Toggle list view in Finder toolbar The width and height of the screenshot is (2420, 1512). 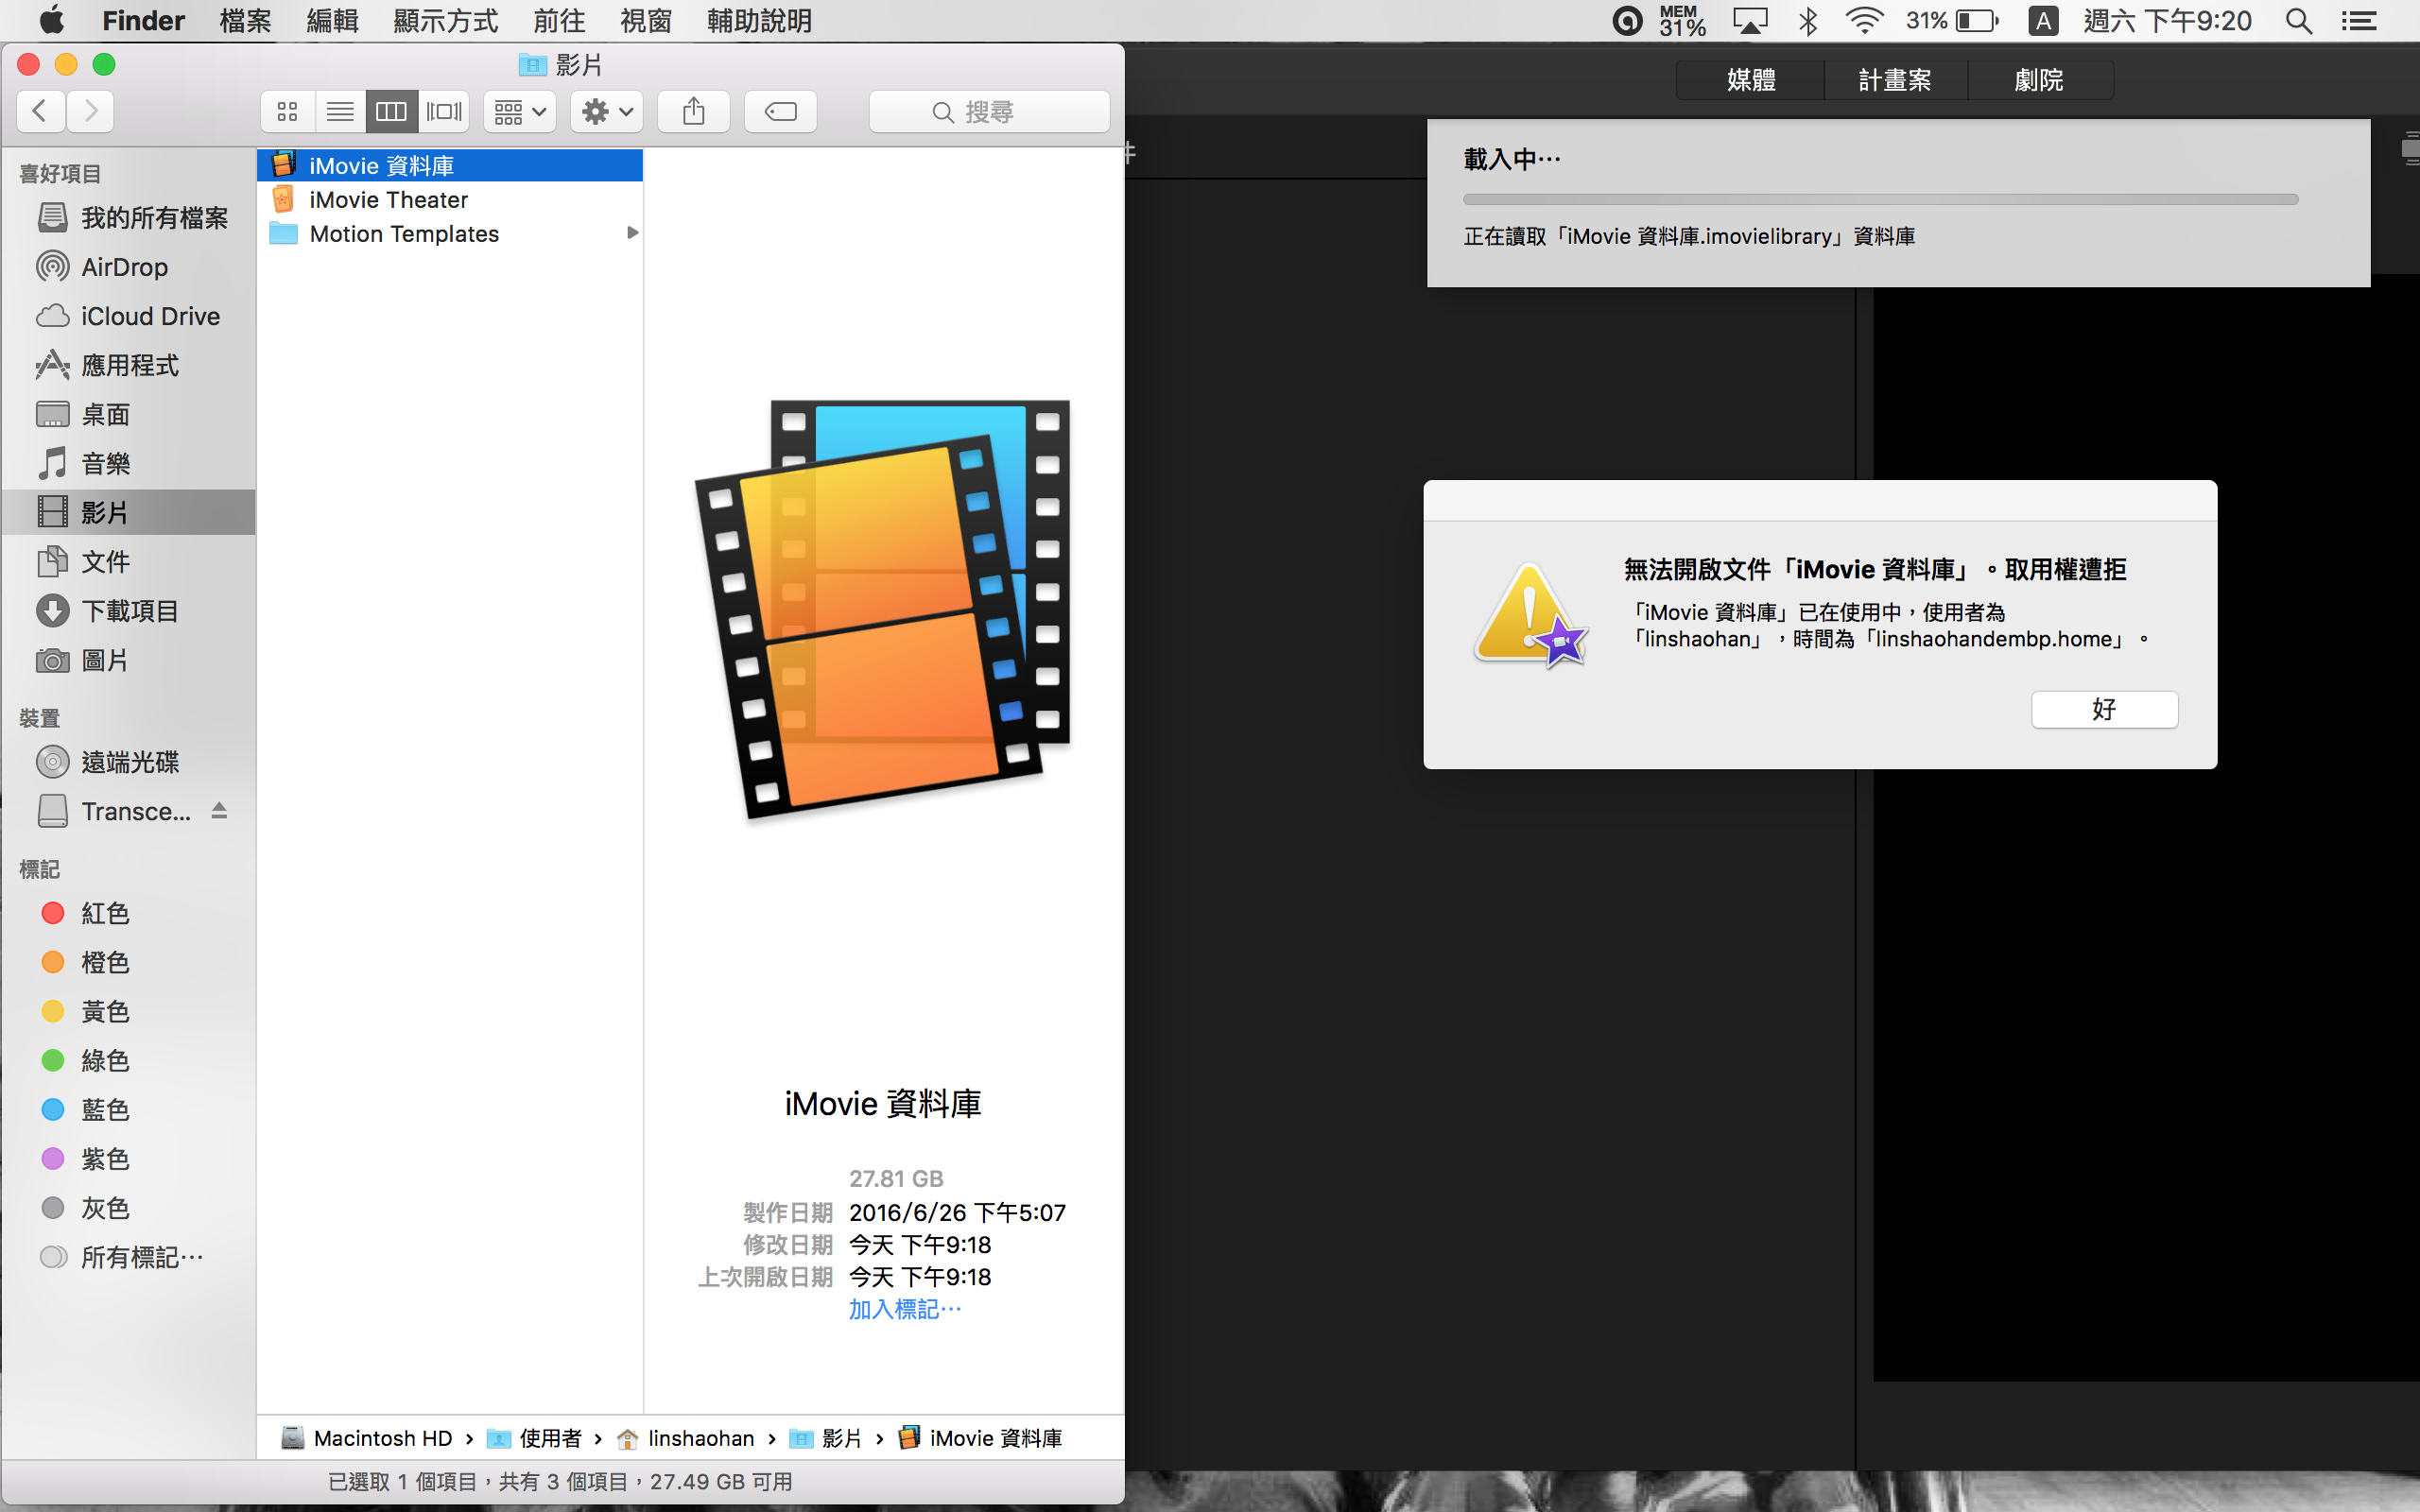point(339,112)
